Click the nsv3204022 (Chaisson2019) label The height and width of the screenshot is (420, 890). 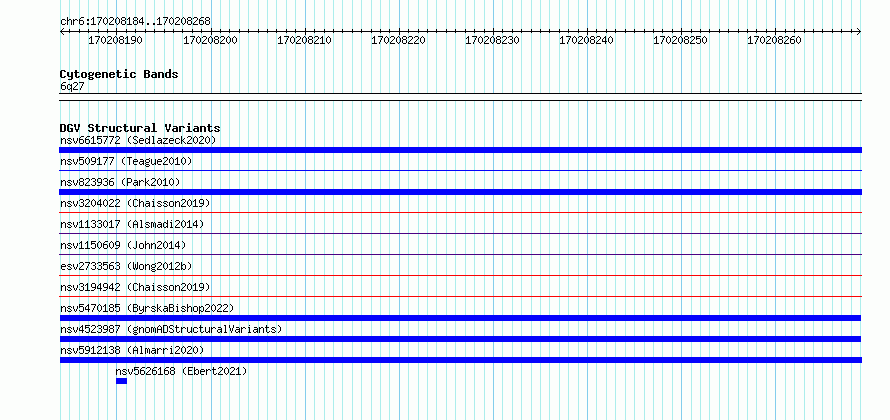135,203
